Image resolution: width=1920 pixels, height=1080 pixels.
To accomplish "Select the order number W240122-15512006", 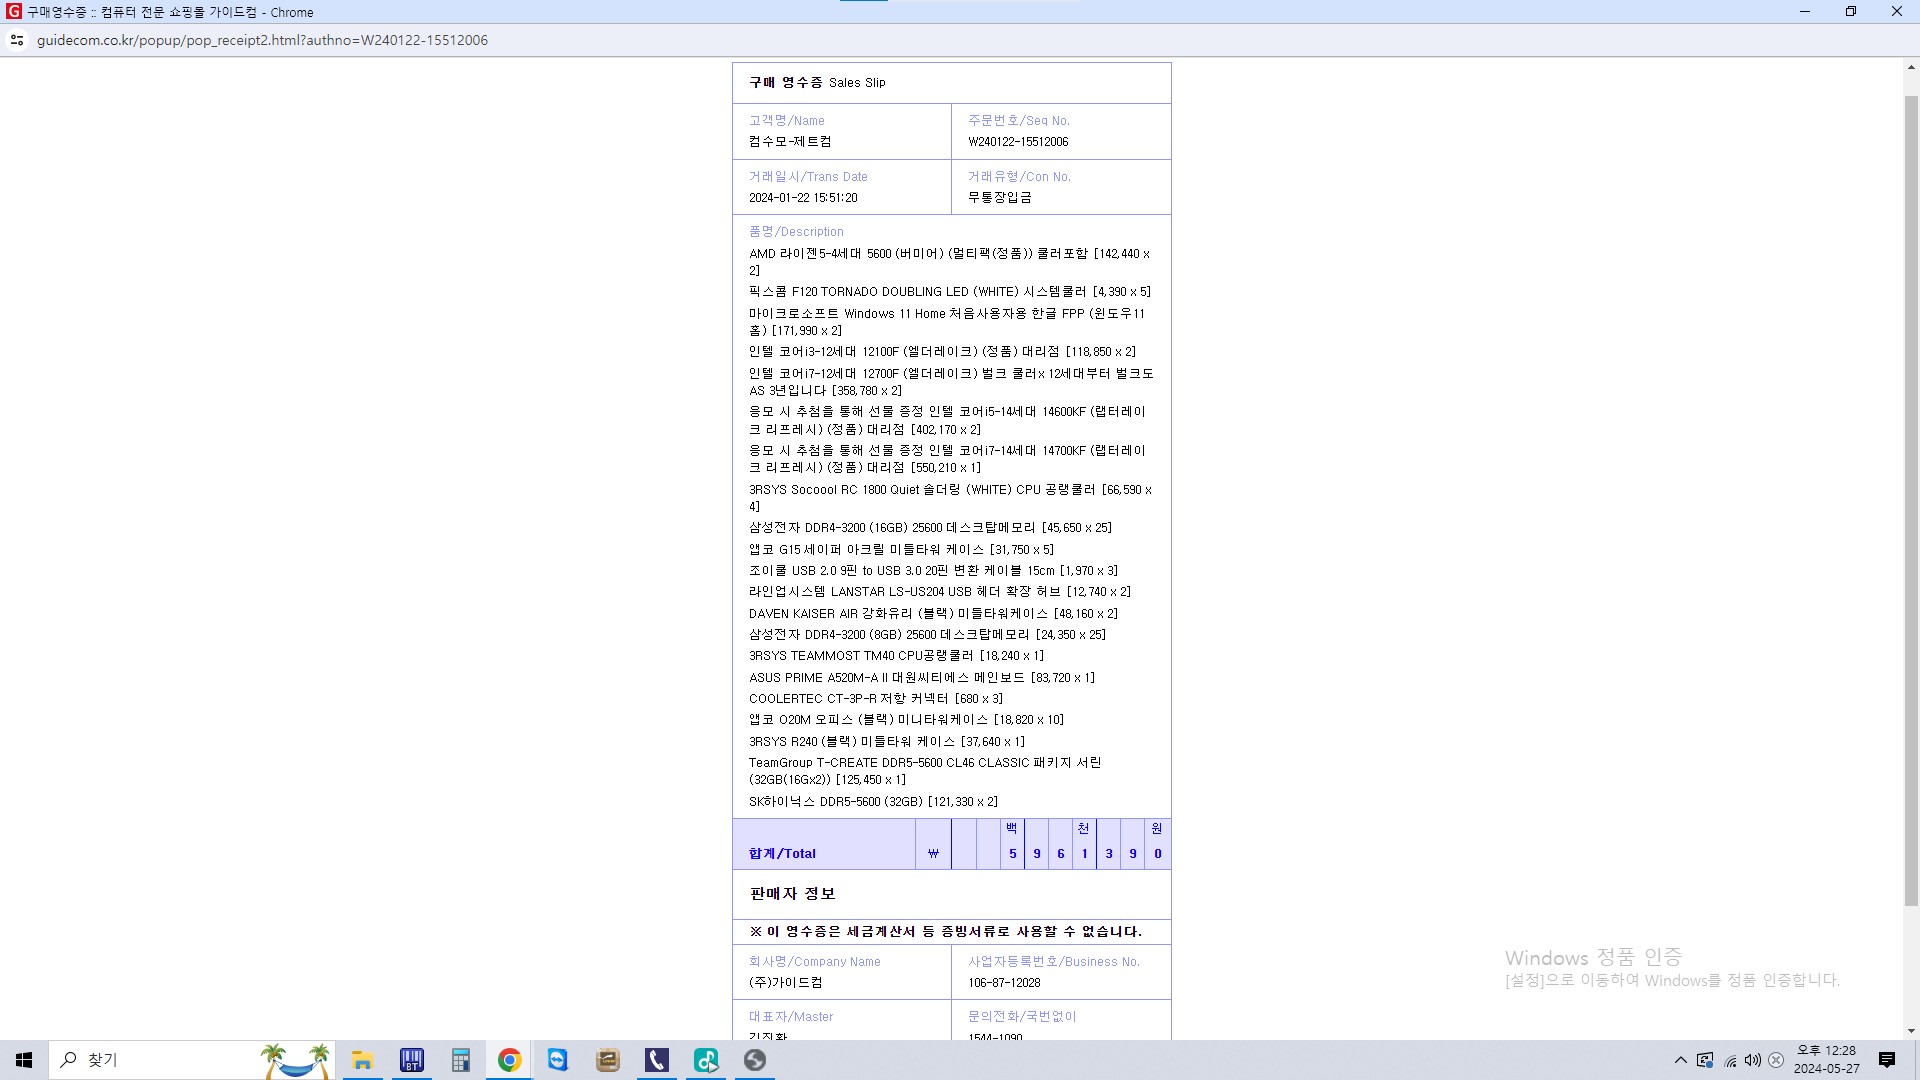I will (x=1018, y=142).
